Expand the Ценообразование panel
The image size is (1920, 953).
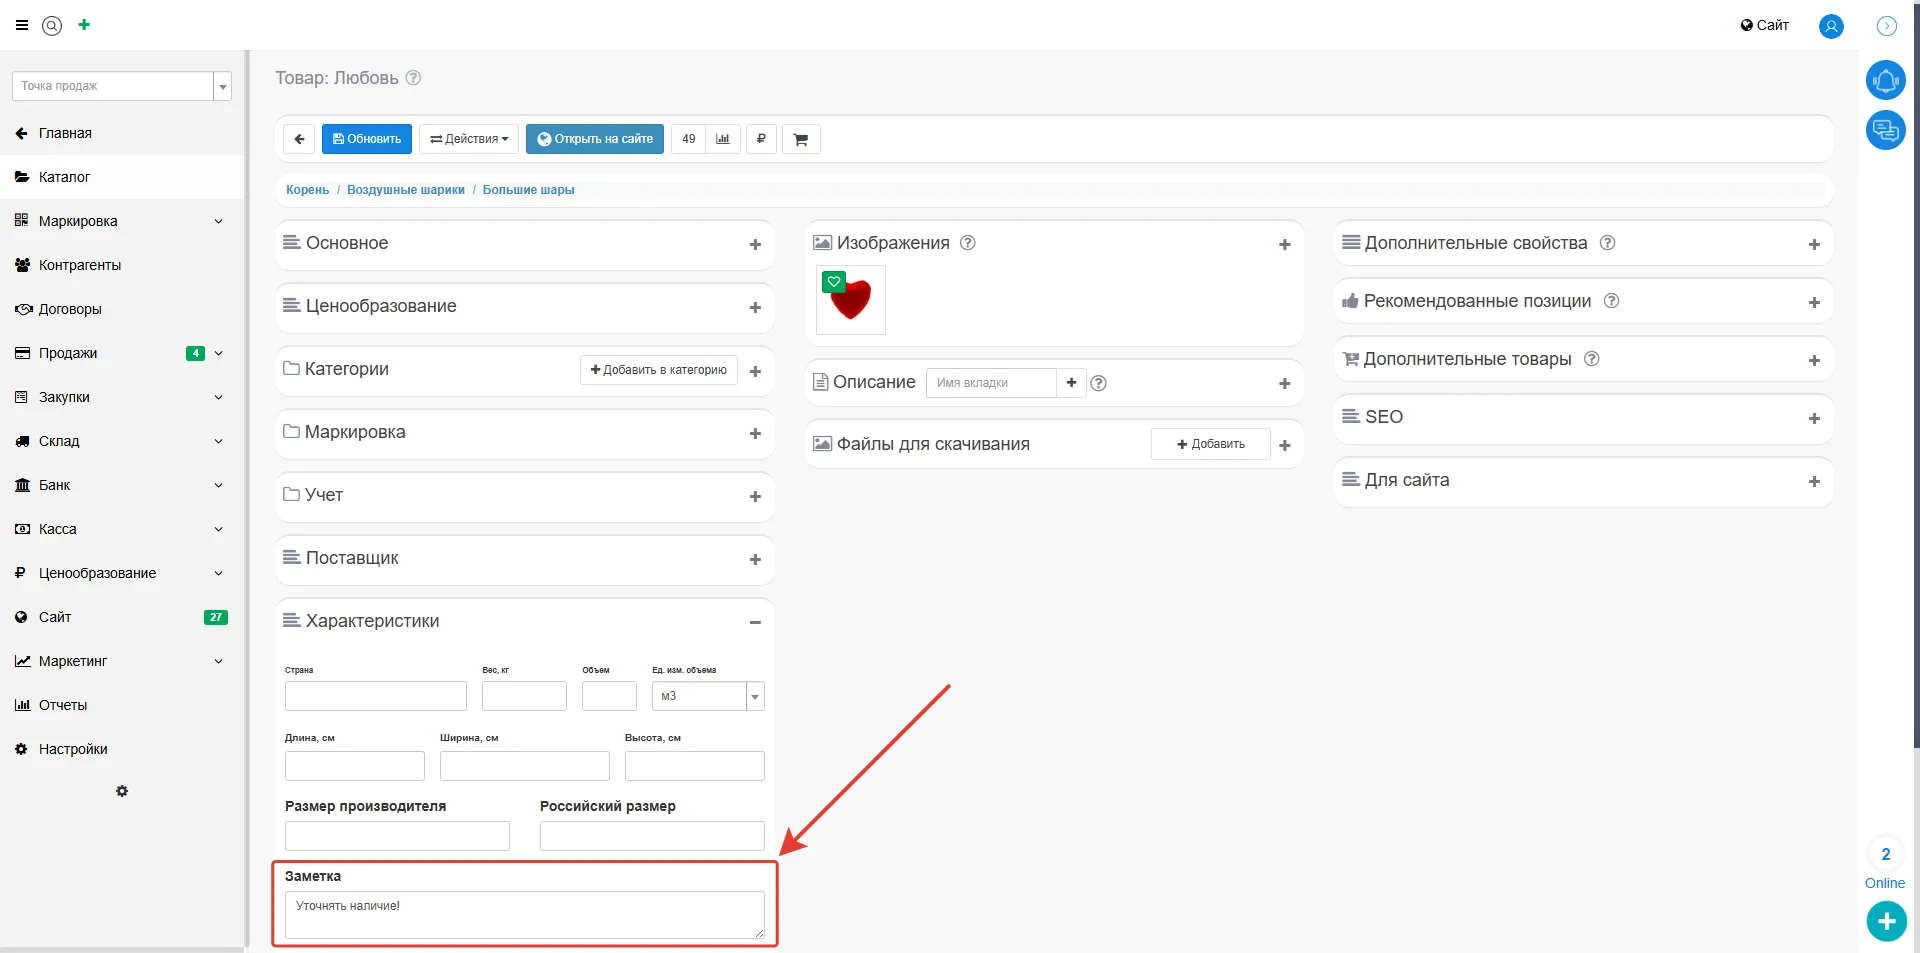coord(755,307)
